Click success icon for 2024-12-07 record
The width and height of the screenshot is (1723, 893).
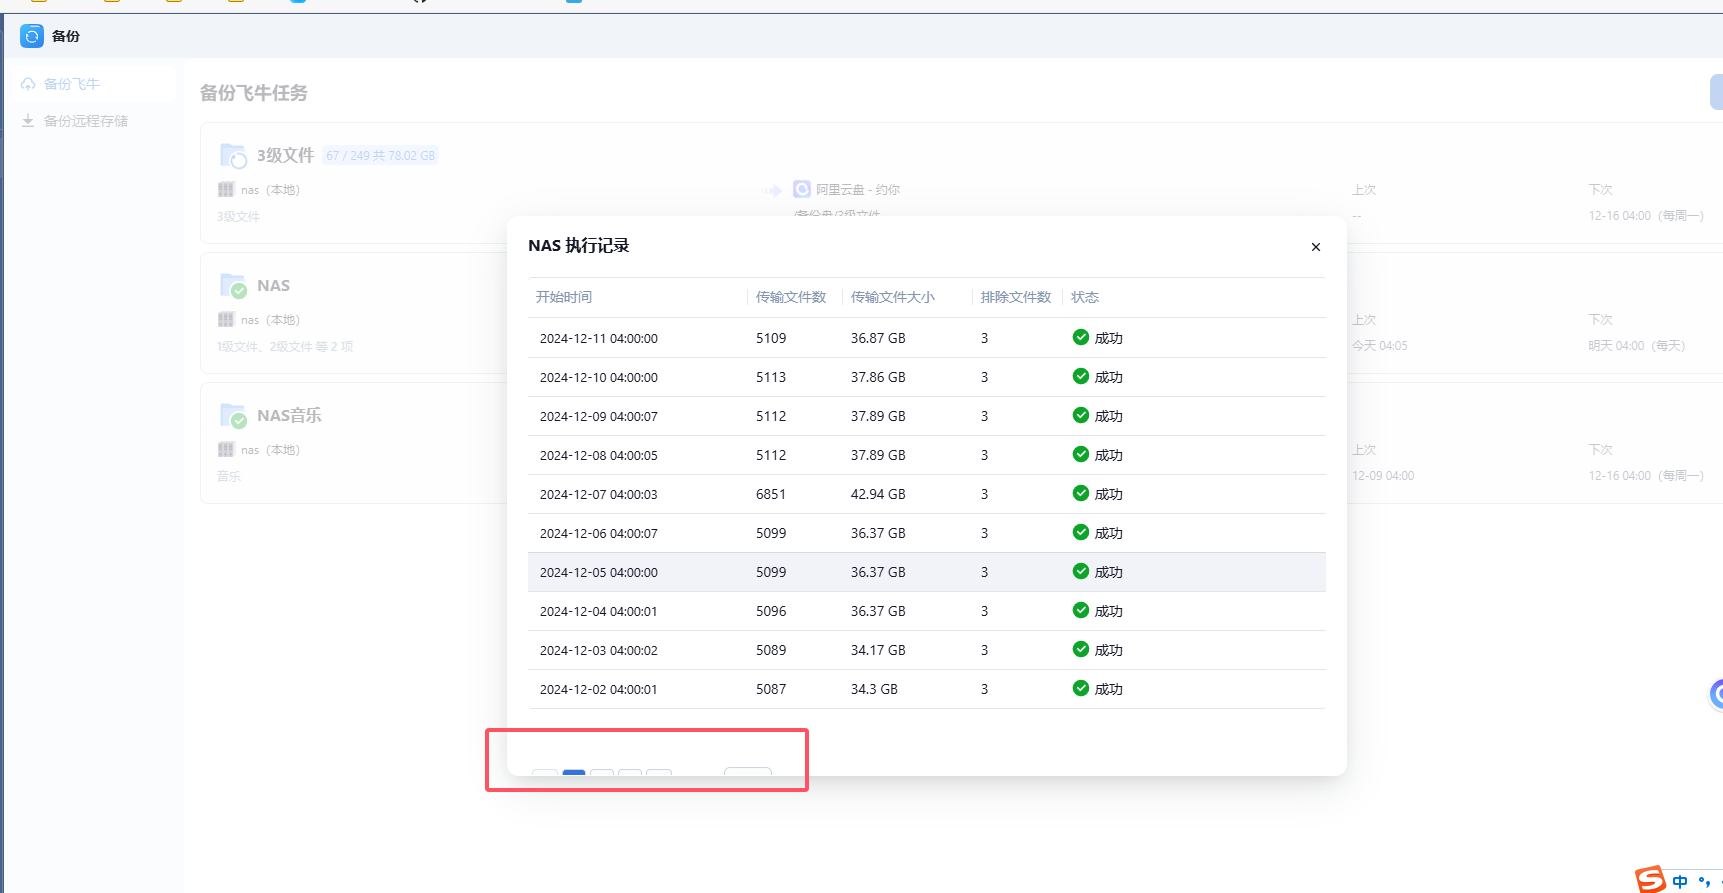(1081, 493)
